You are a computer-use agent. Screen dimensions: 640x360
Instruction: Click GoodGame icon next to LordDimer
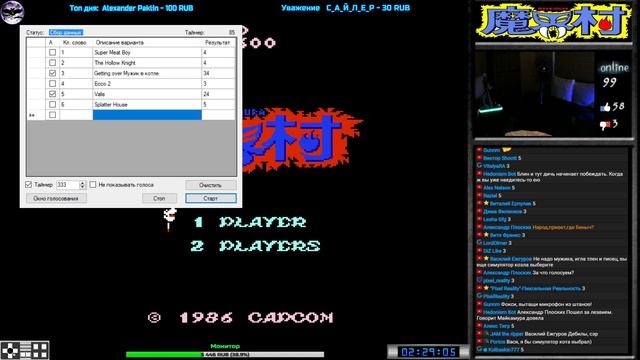pos(480,242)
